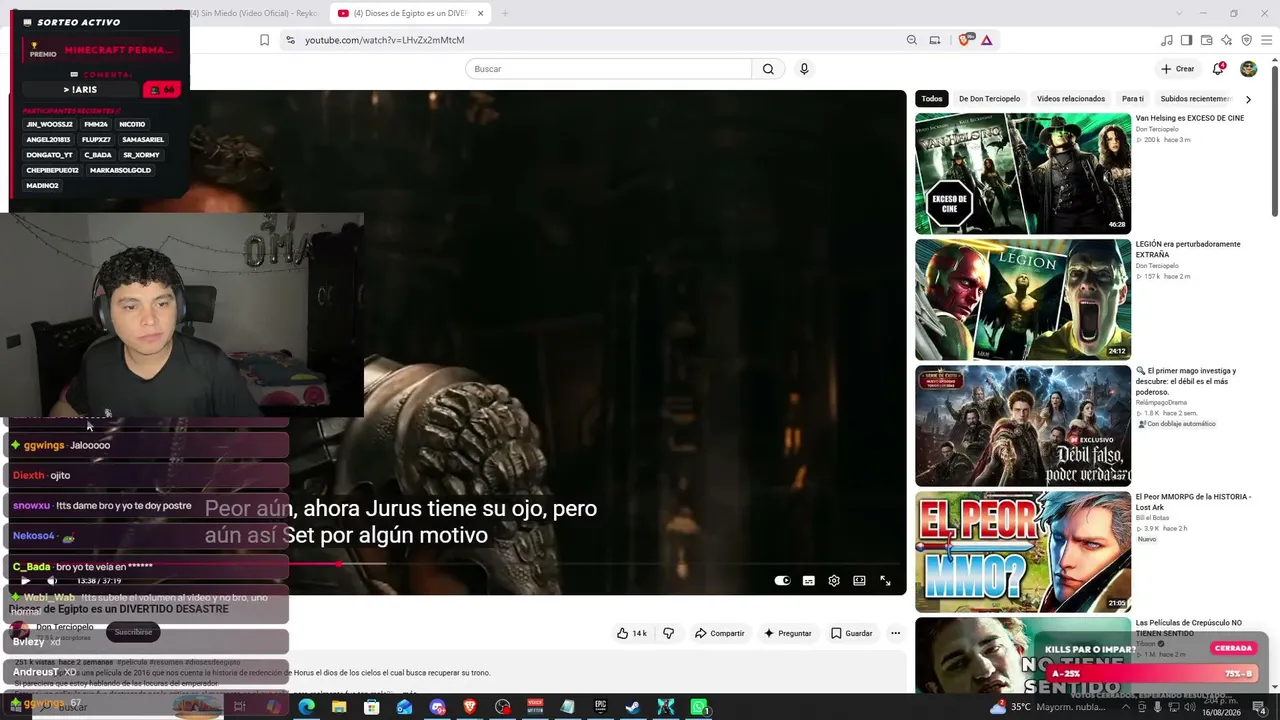Open Brave Wallet icon
This screenshot has height=720, width=1280.
(x=1206, y=40)
